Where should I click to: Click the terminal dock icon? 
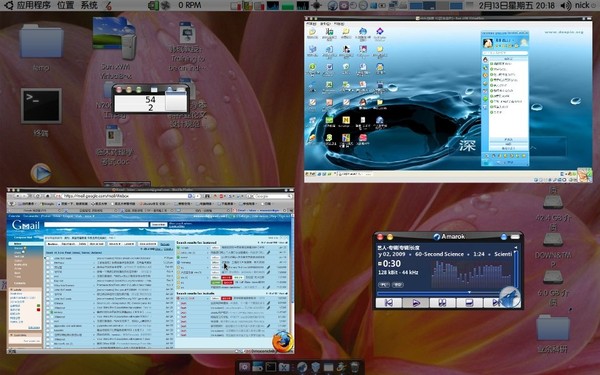coord(271,367)
